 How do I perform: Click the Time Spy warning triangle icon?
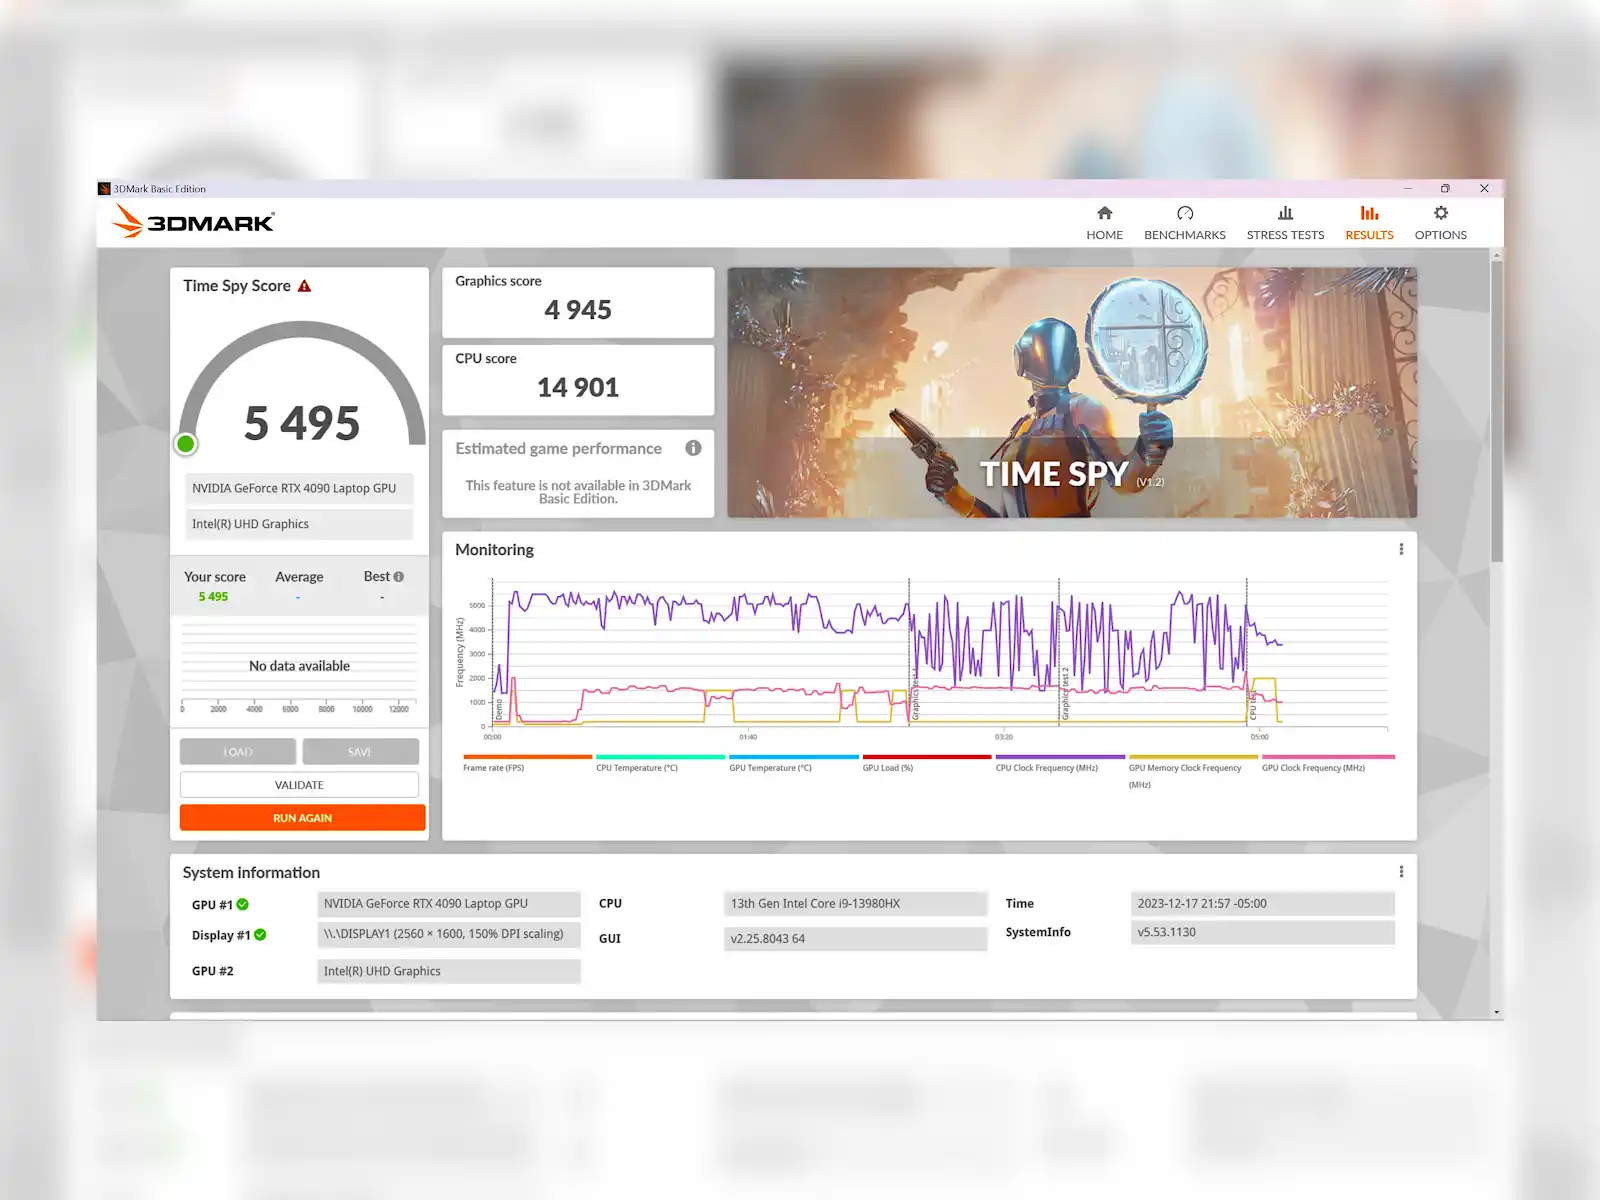coord(305,286)
